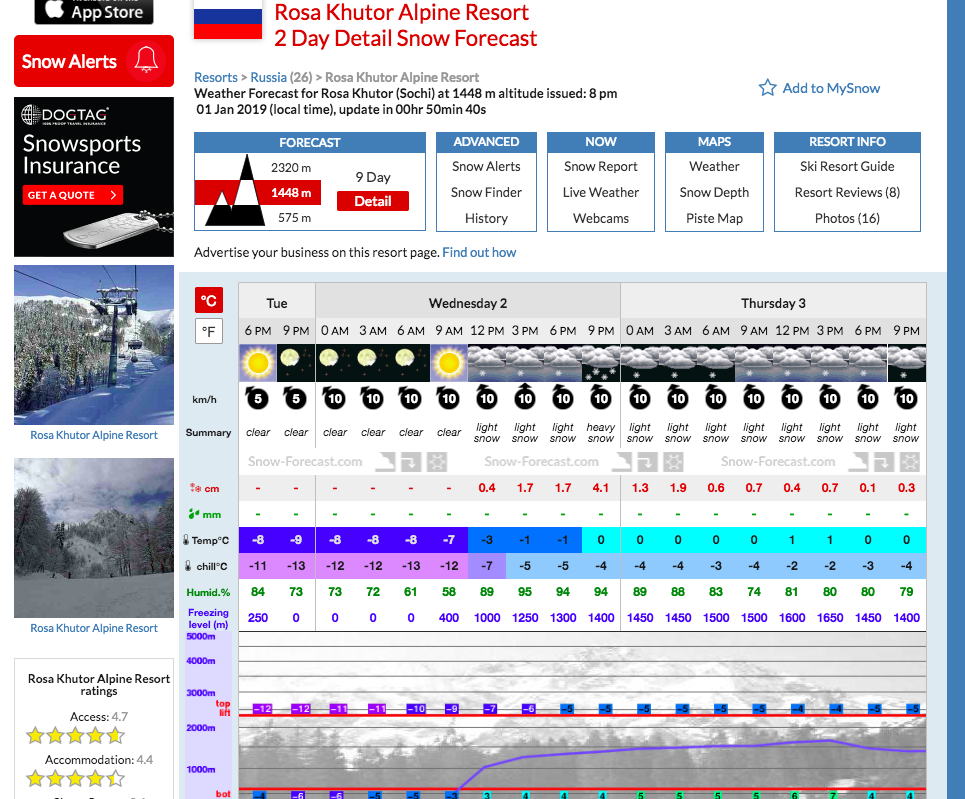Click the Access rating stars
965x799 pixels.
point(75,735)
